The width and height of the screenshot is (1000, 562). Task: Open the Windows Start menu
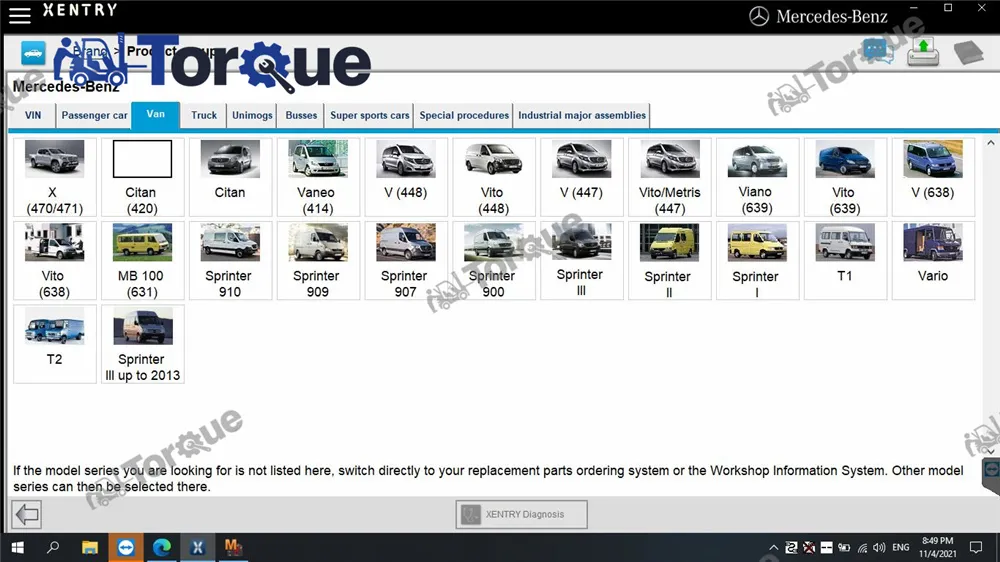coord(17,547)
